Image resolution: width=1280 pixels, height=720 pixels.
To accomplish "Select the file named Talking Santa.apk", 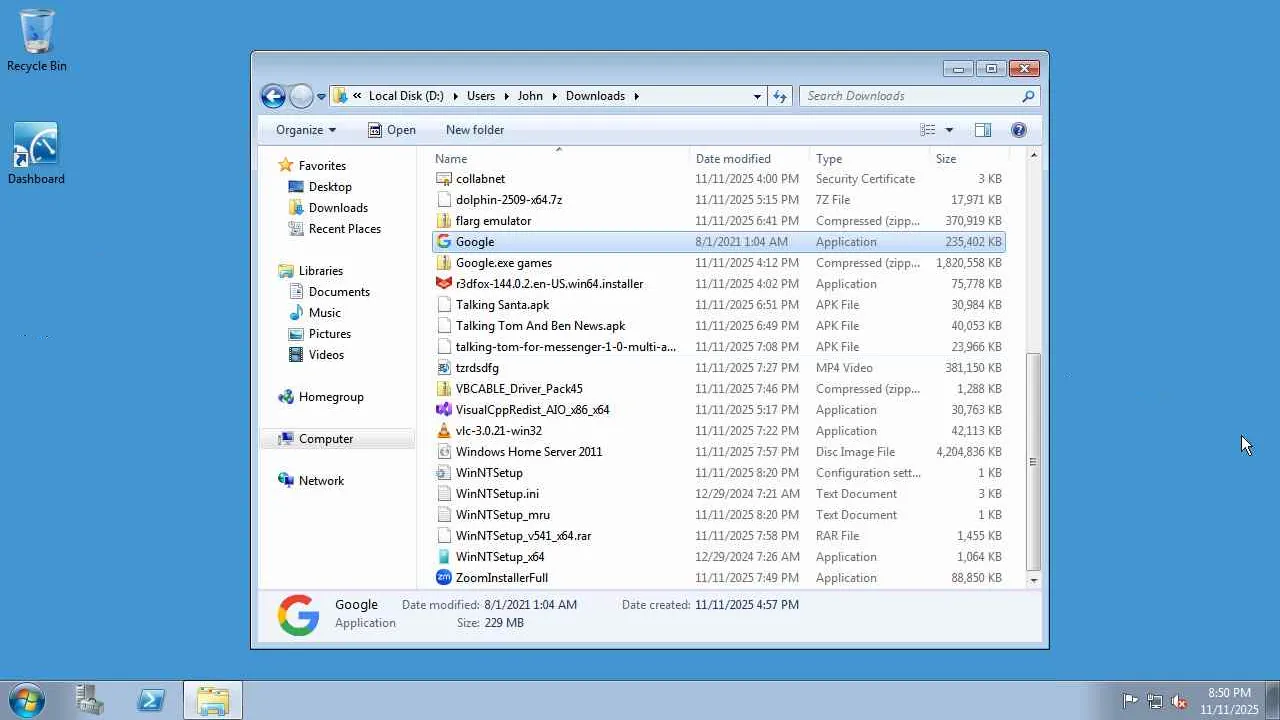I will (x=502, y=305).
